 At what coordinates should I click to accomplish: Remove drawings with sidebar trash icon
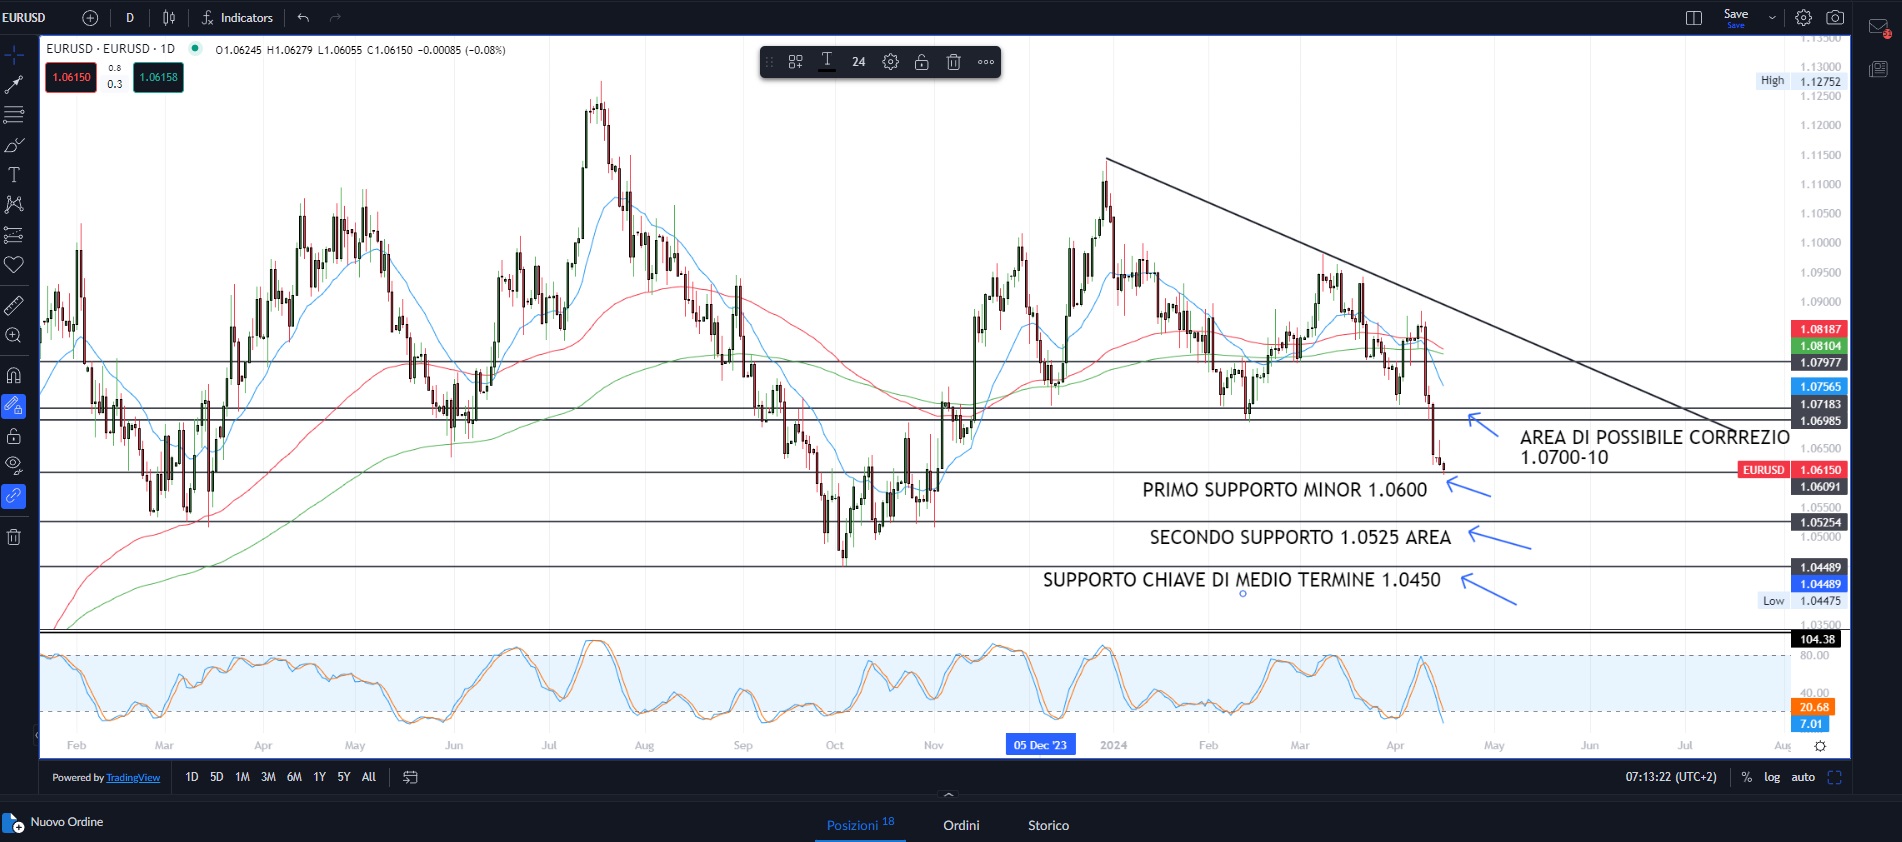click(14, 537)
